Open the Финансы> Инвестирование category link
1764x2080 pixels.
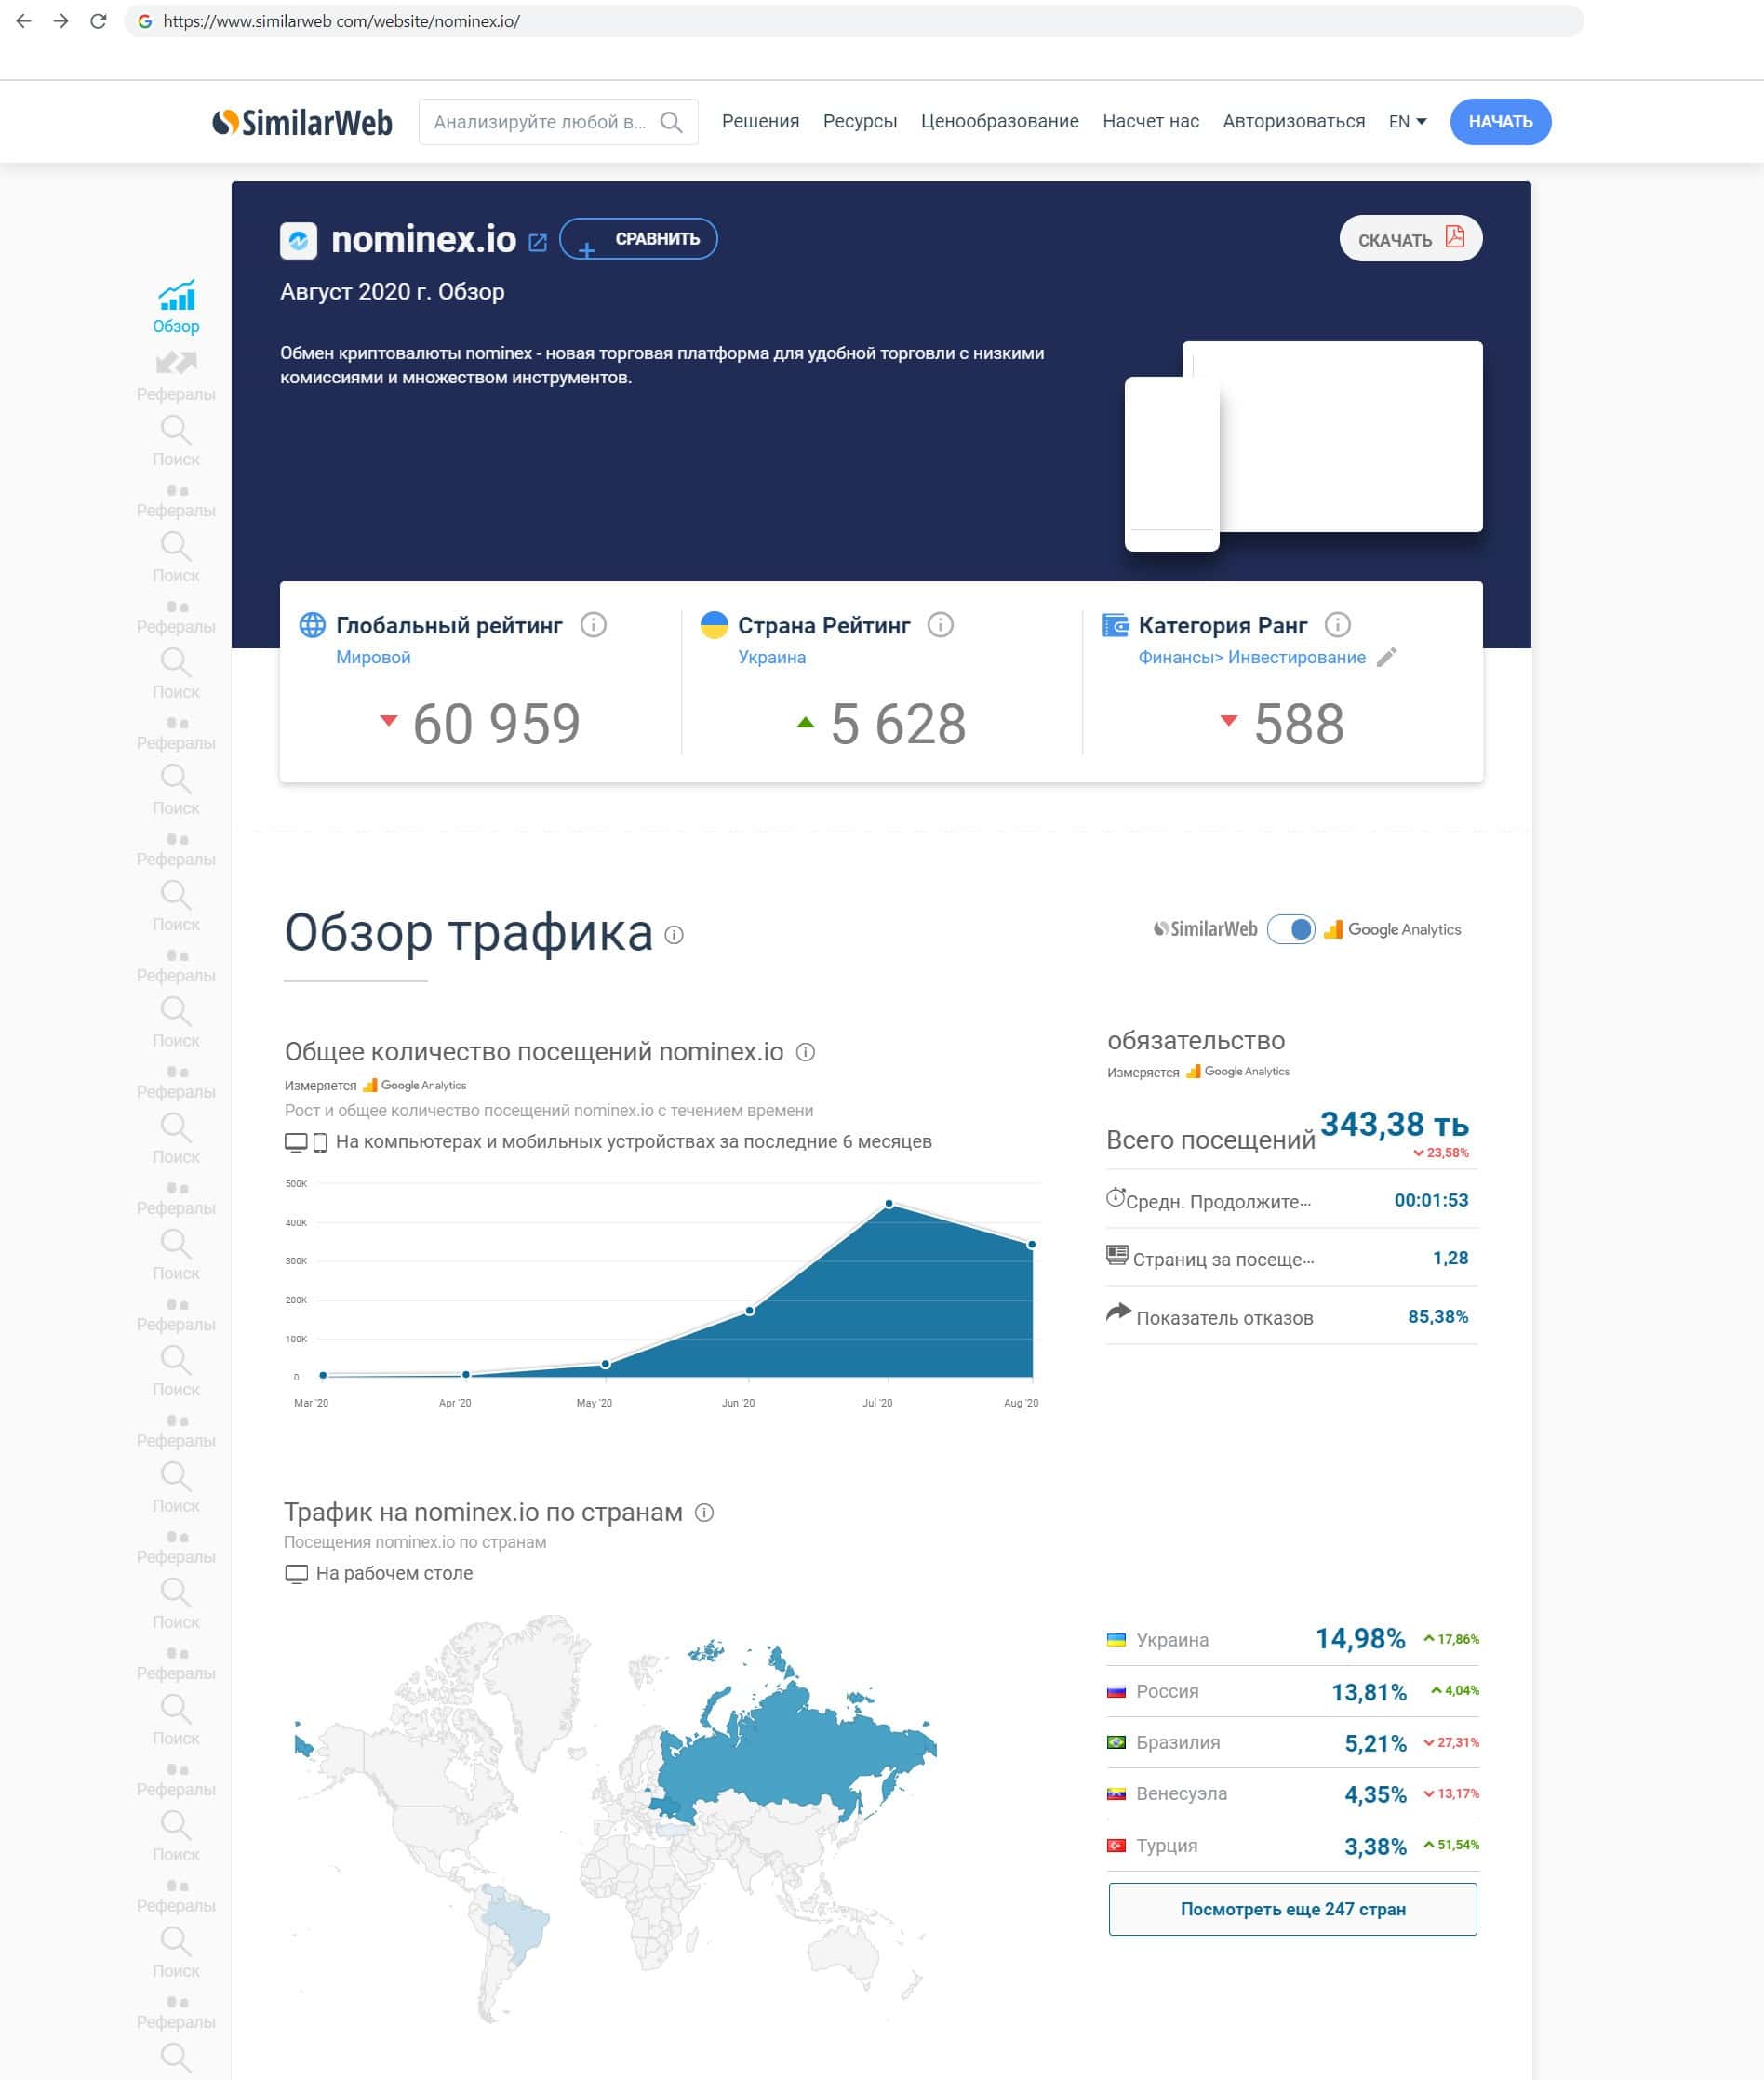[1251, 657]
